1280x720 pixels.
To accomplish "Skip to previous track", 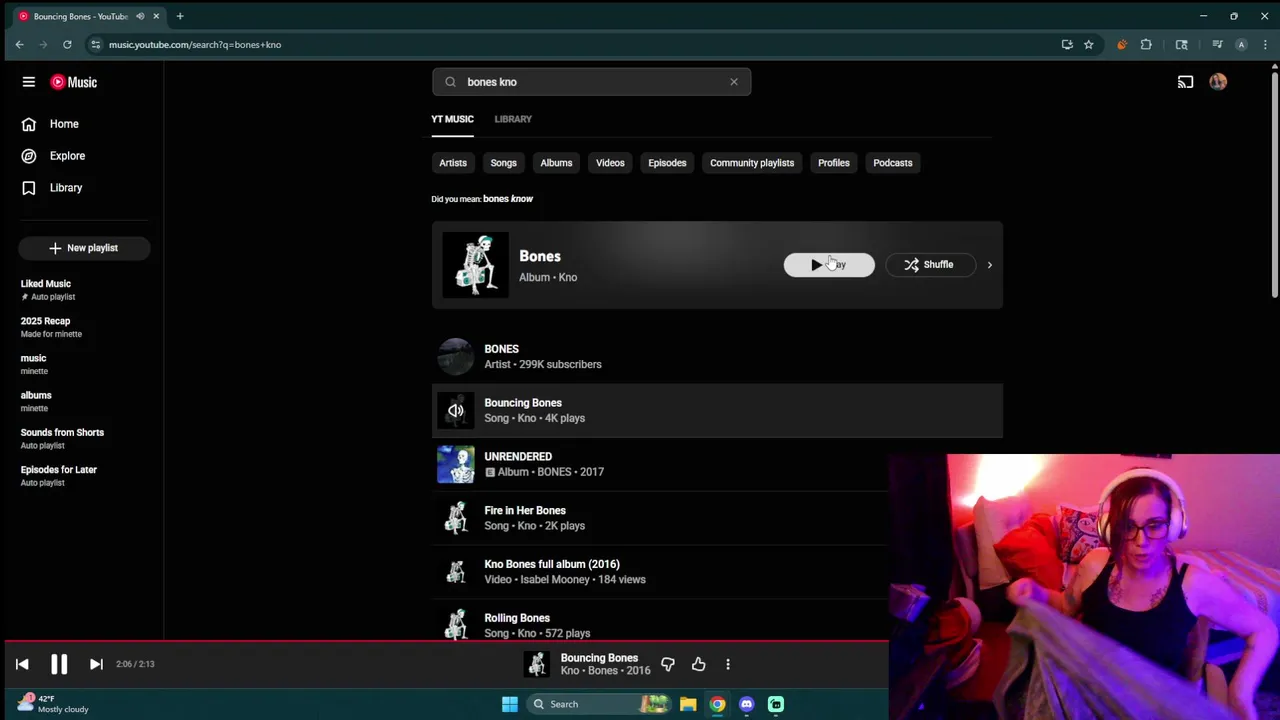I will (x=22, y=664).
